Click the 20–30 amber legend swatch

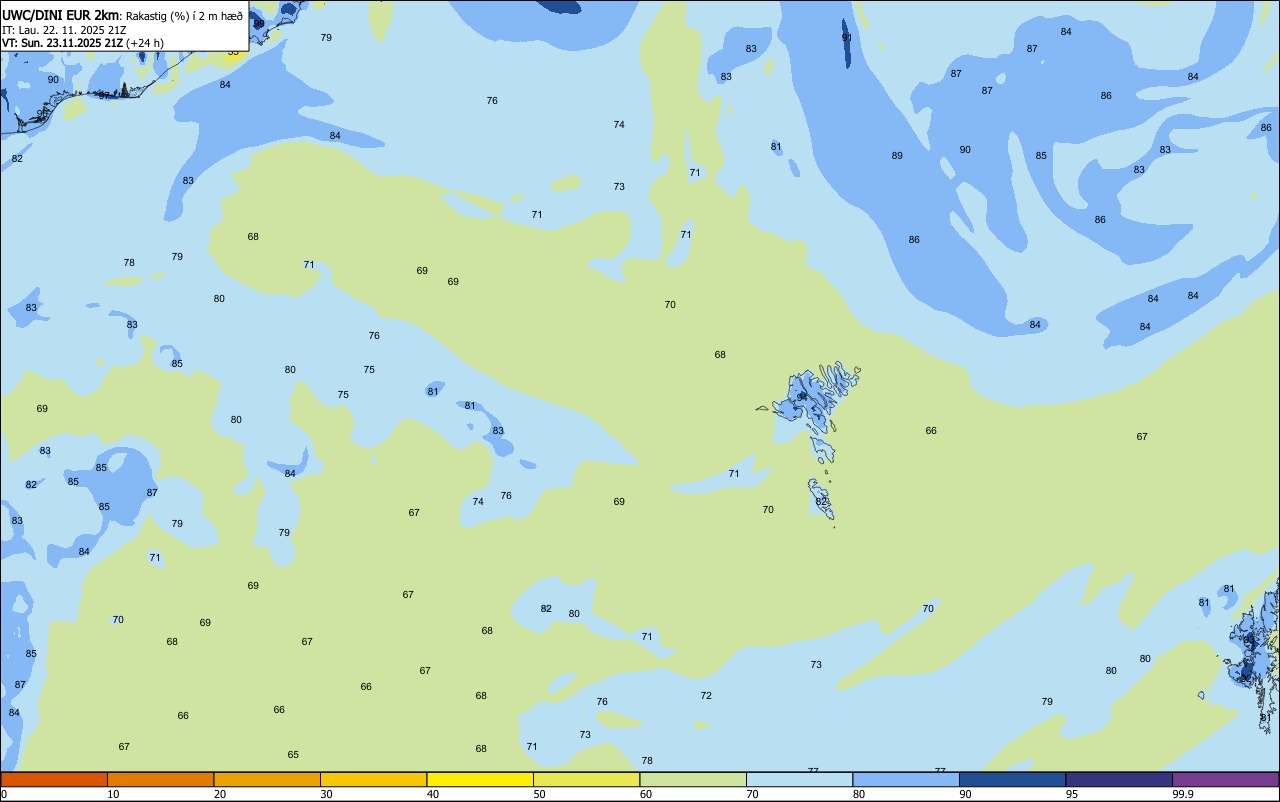[267, 779]
